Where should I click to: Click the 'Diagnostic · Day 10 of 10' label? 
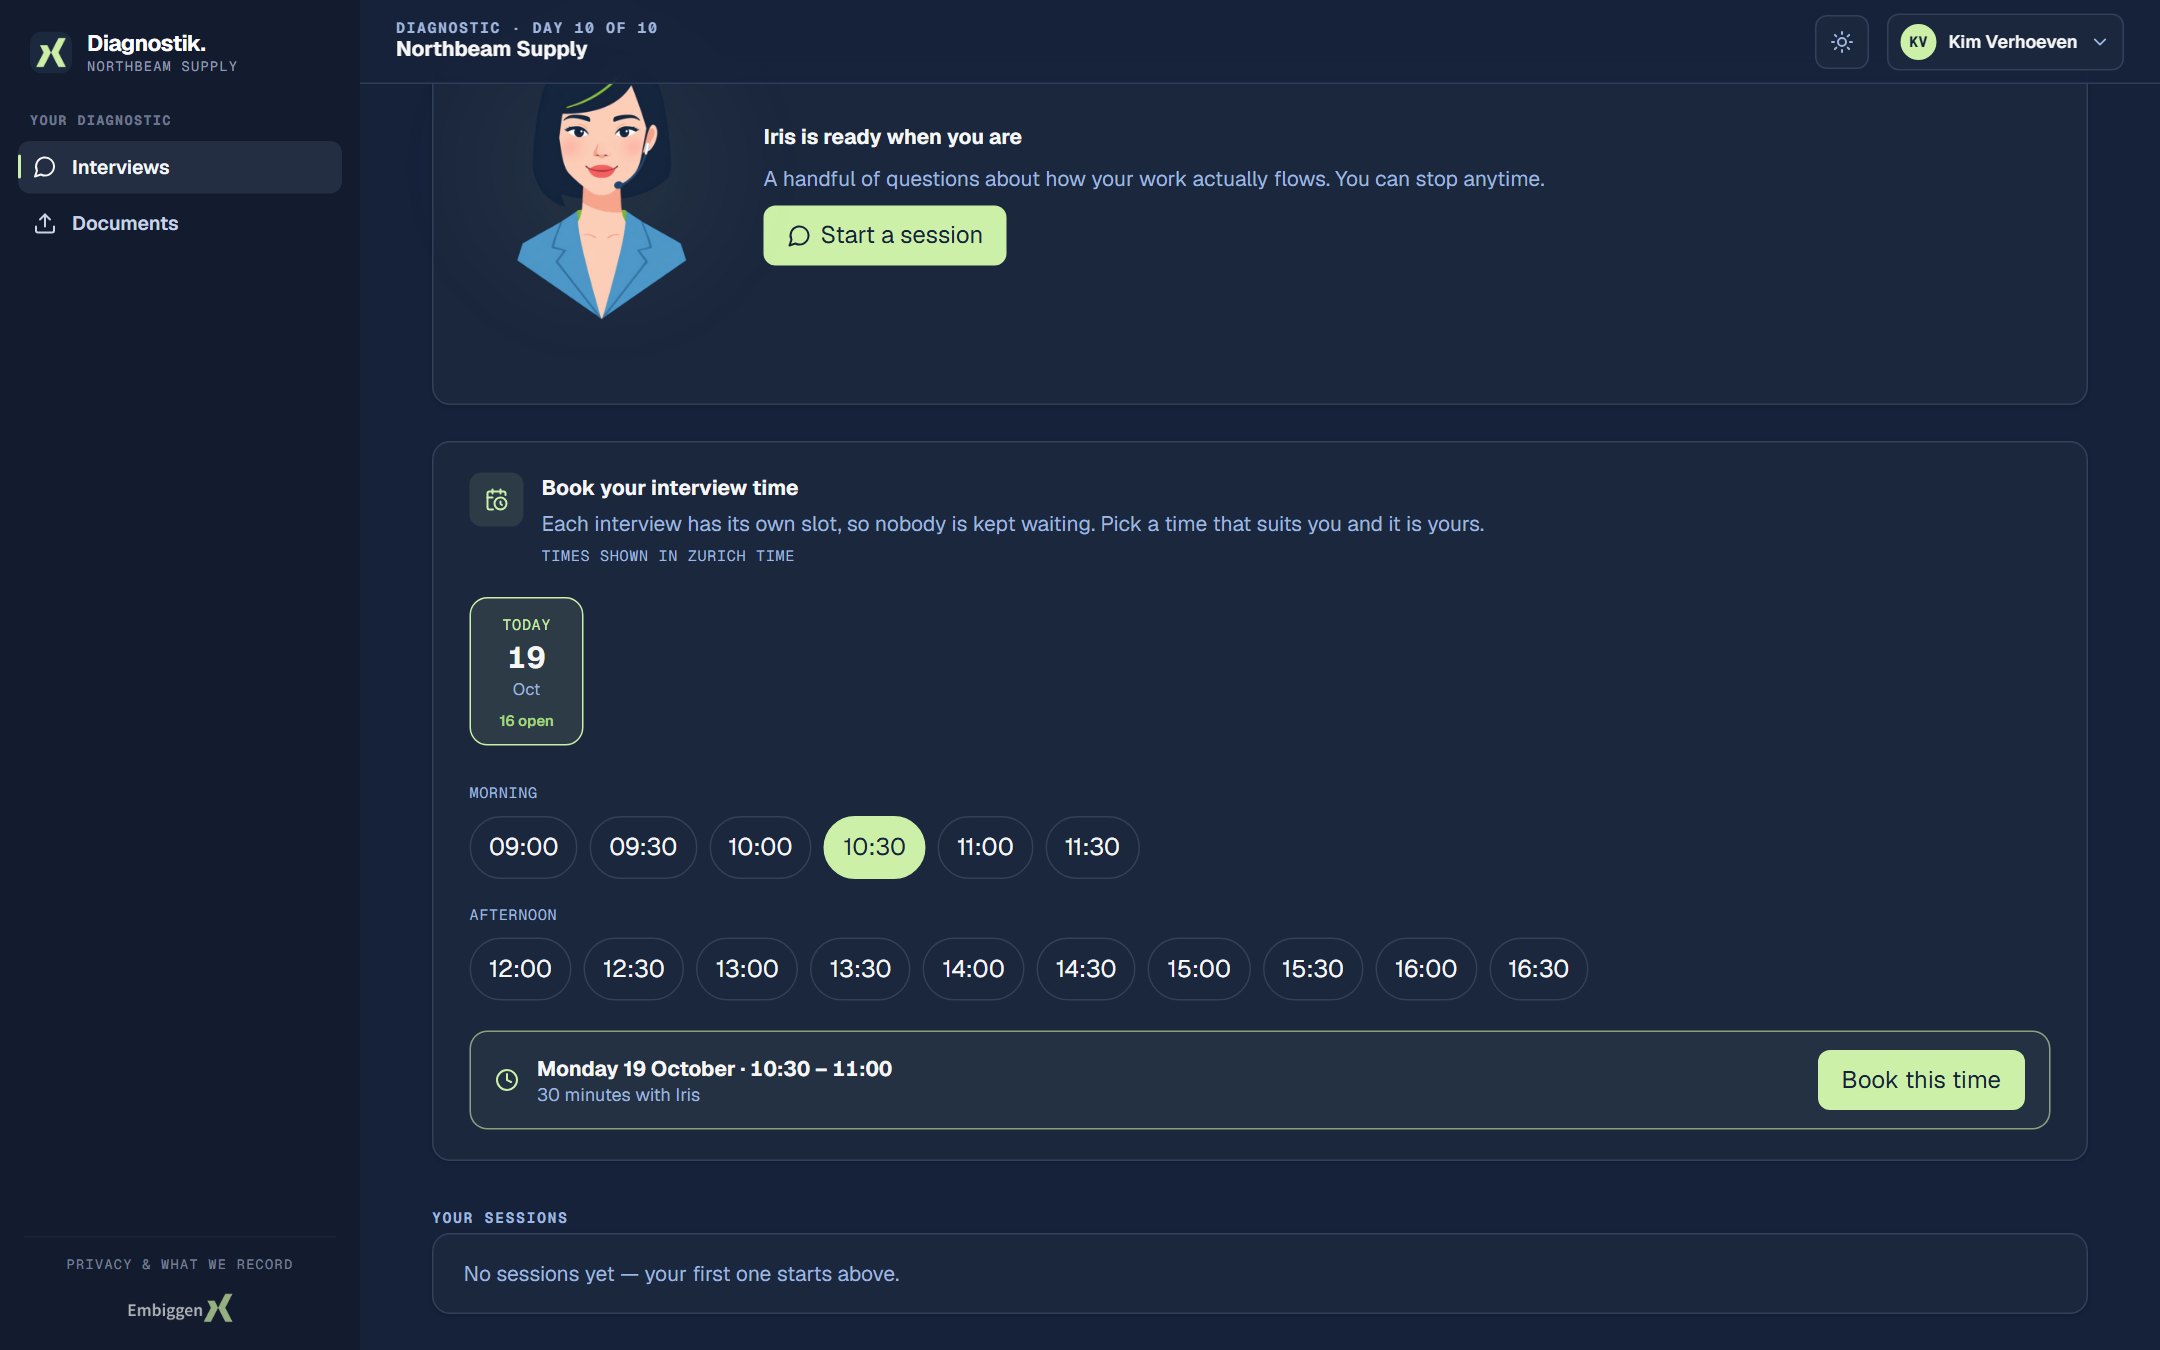pos(526,28)
